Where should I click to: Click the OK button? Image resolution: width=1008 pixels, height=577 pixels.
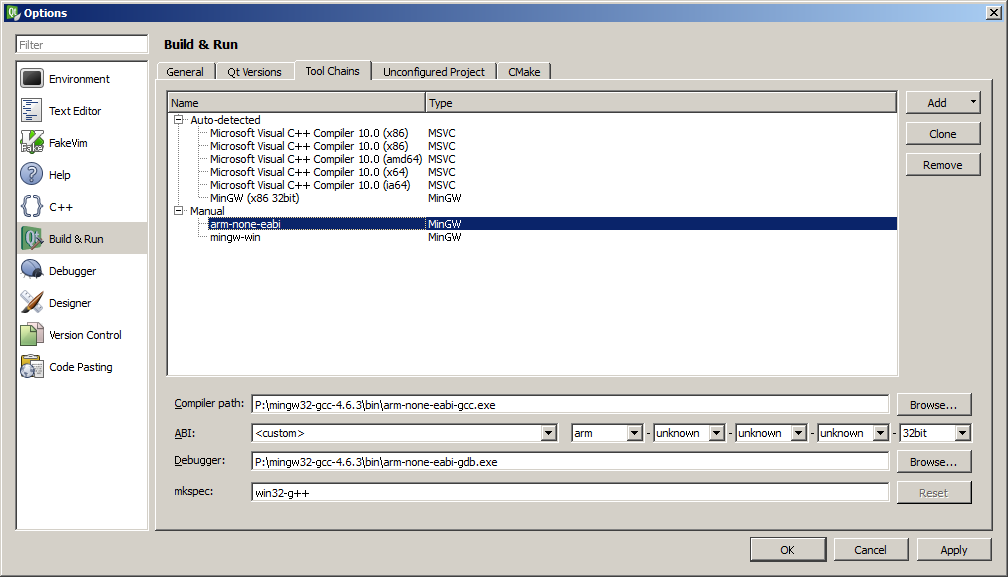pyautogui.click(x=788, y=550)
